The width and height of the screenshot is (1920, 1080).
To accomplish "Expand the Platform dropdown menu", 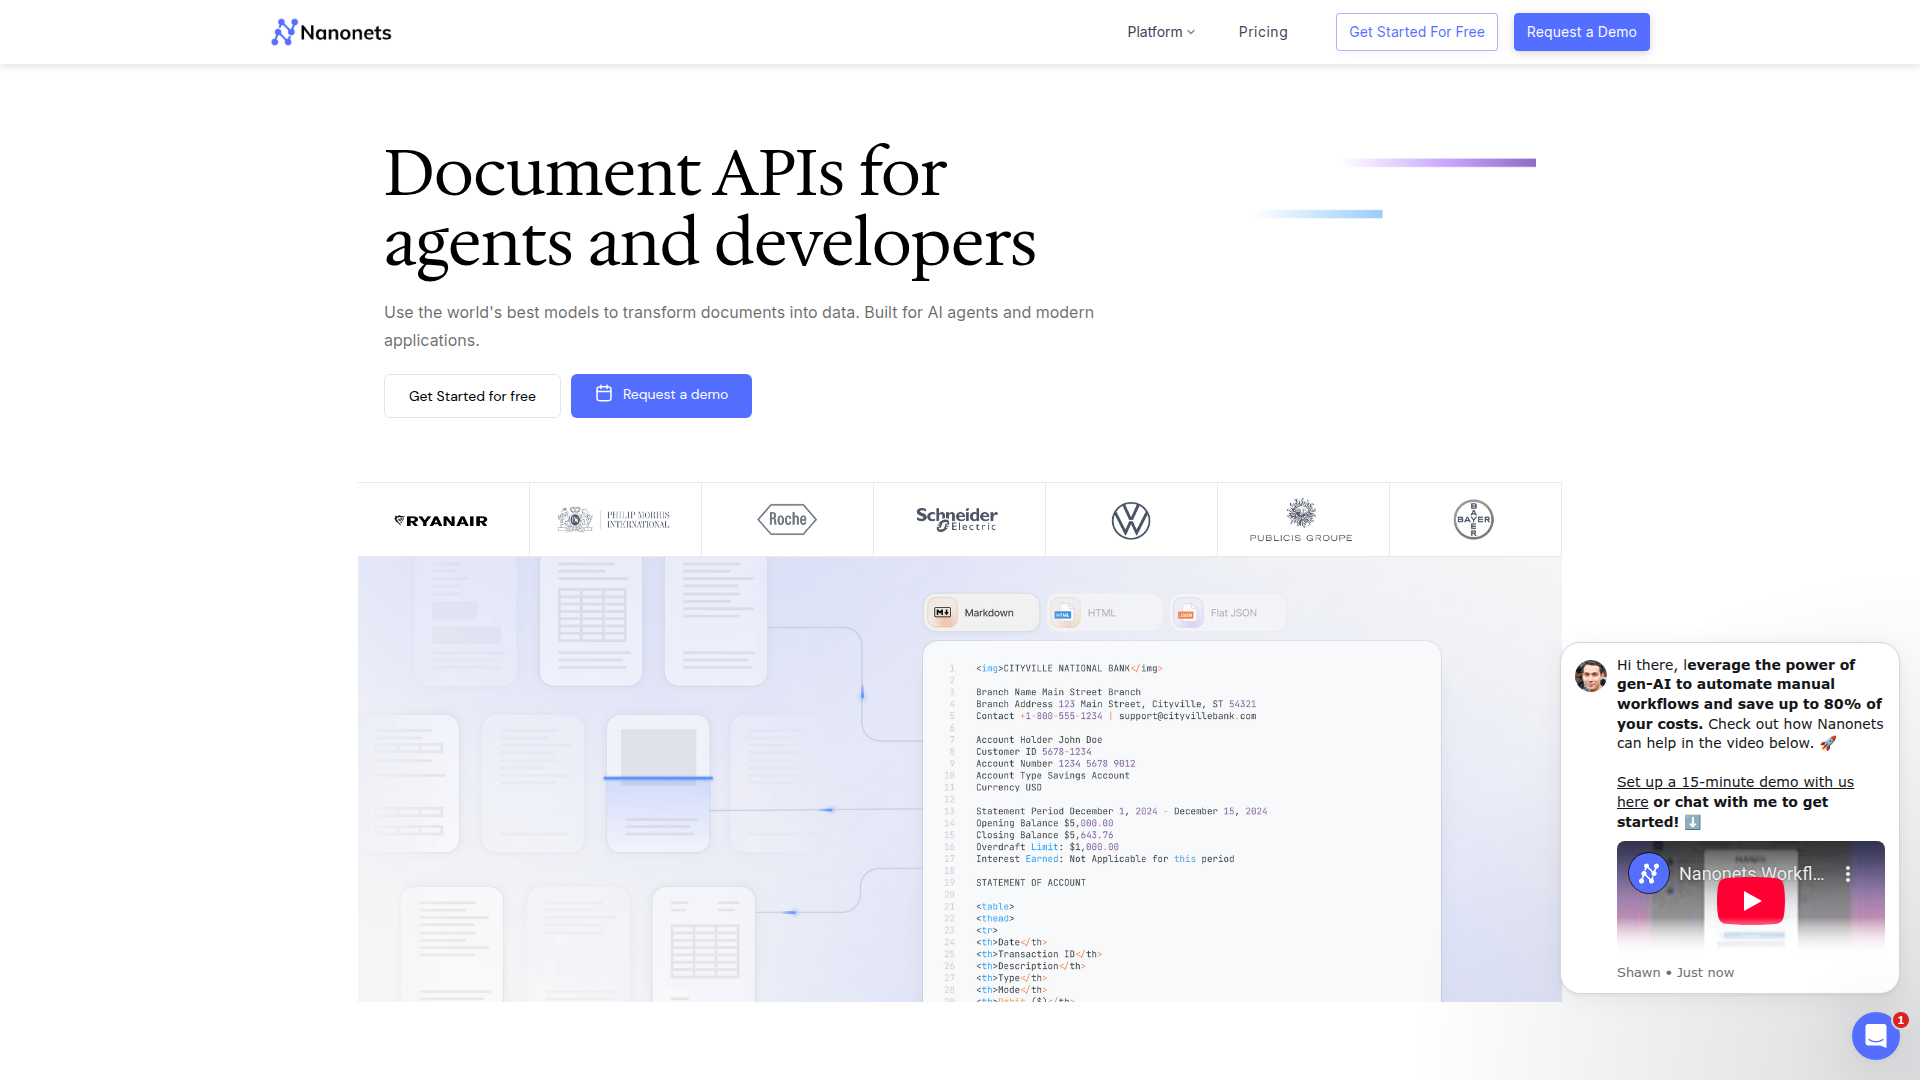I will pos(1161,32).
